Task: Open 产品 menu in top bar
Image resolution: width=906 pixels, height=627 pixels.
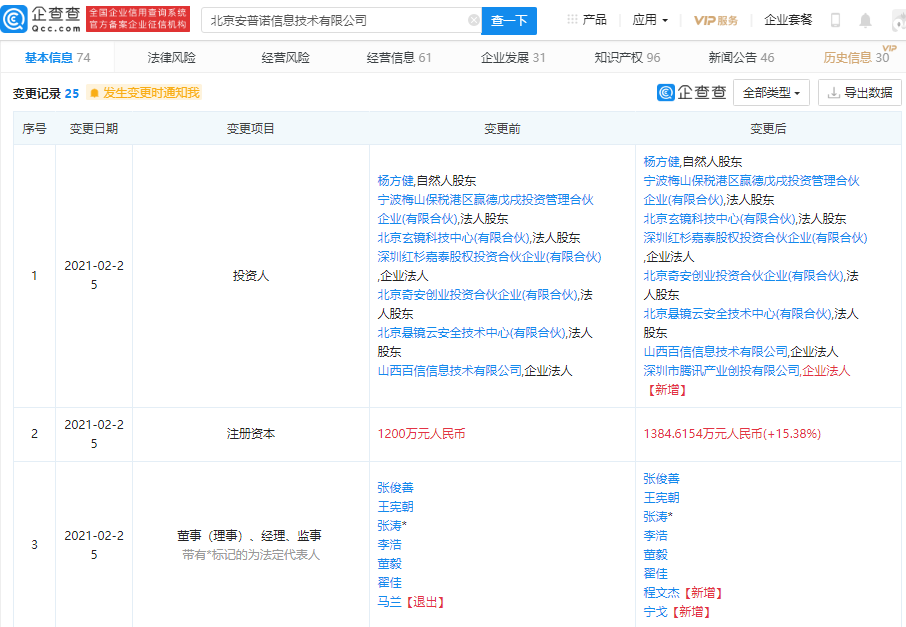Action: point(595,20)
